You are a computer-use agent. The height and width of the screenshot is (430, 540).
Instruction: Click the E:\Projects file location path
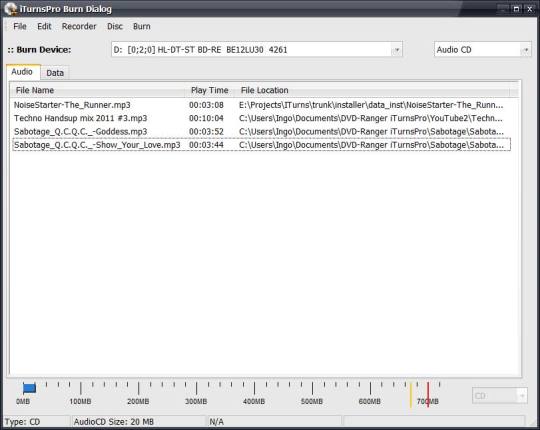coord(371,105)
